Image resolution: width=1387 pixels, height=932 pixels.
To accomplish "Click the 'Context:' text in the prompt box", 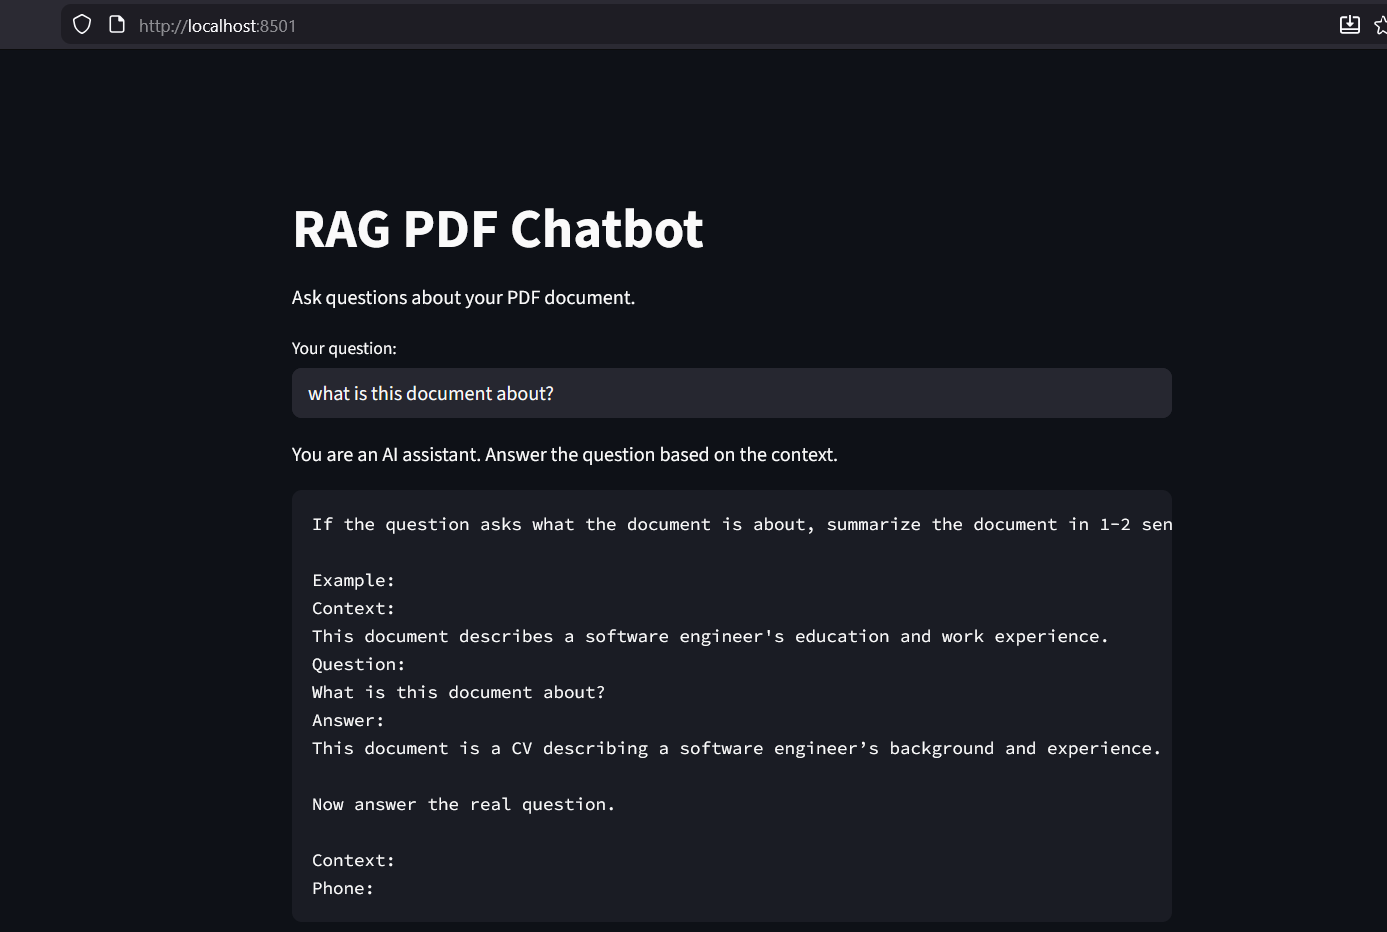I will tap(352, 608).
